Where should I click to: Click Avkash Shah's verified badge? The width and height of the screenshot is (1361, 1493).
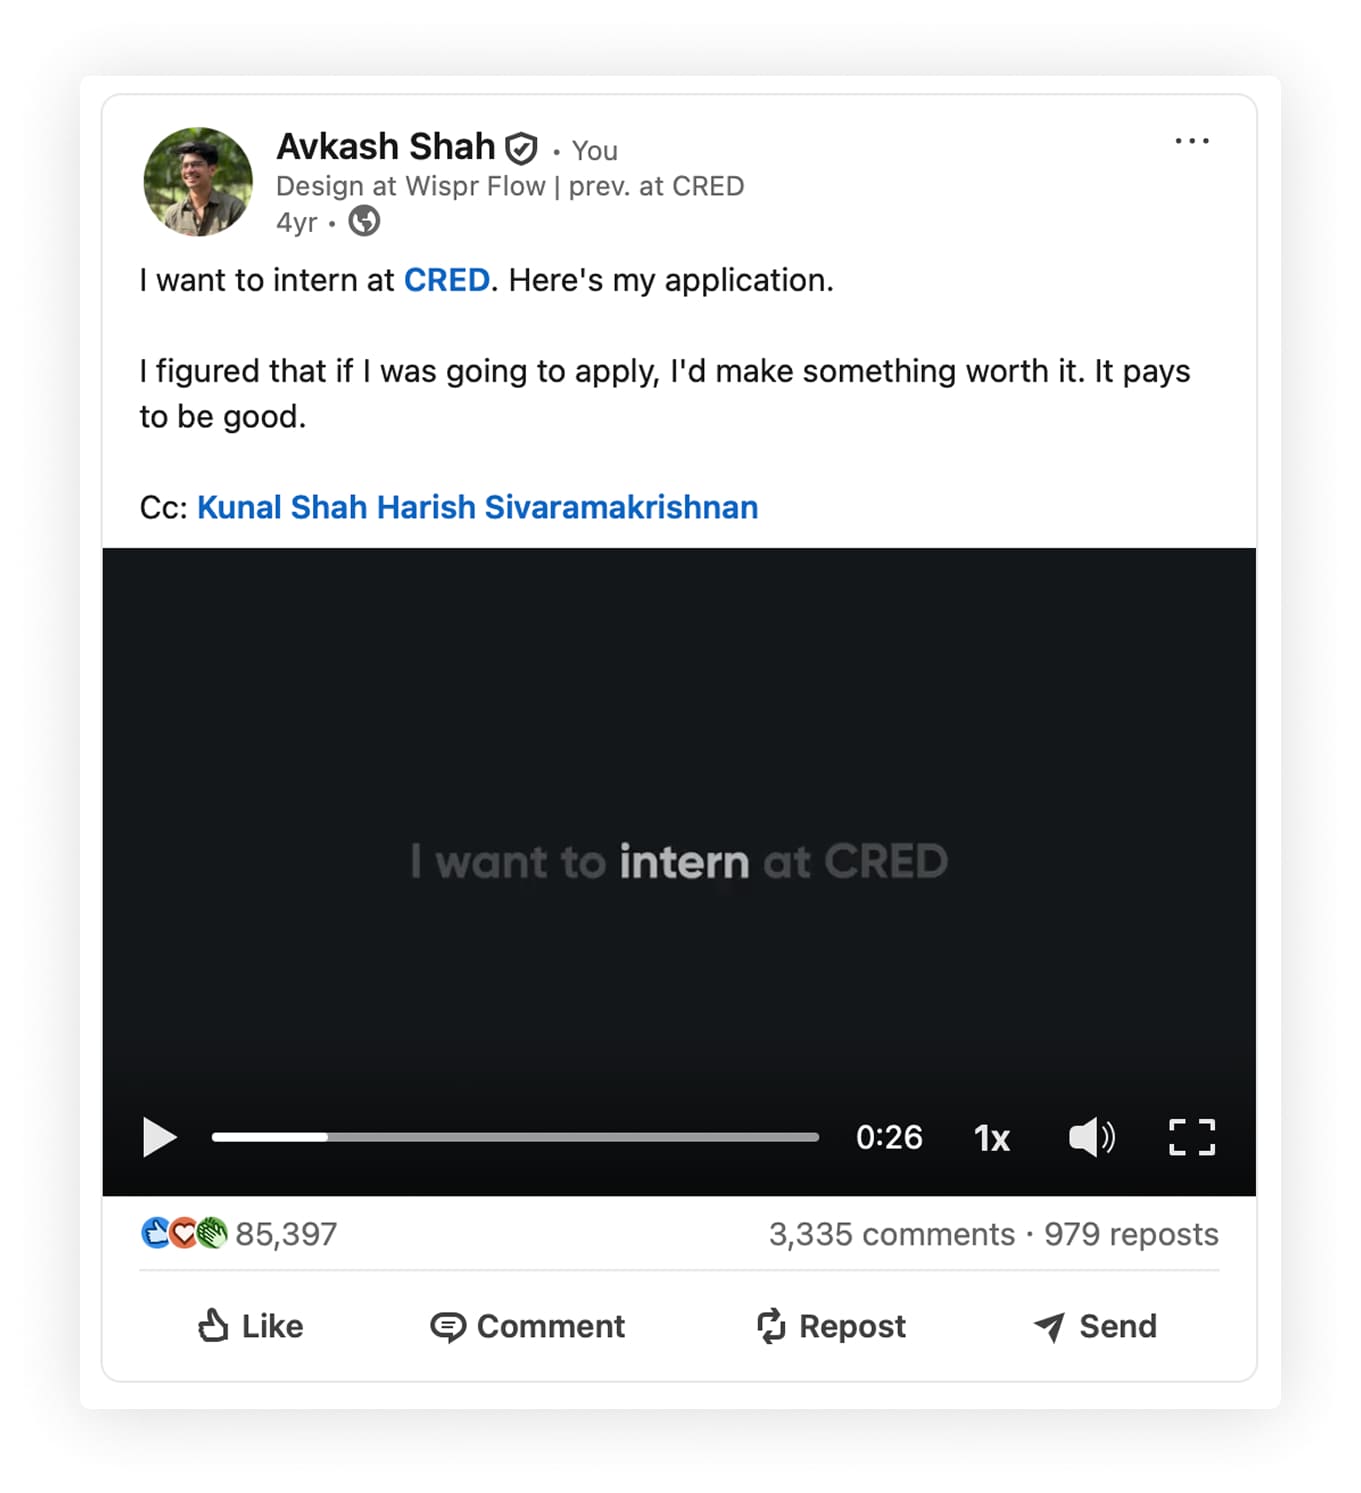click(x=523, y=146)
